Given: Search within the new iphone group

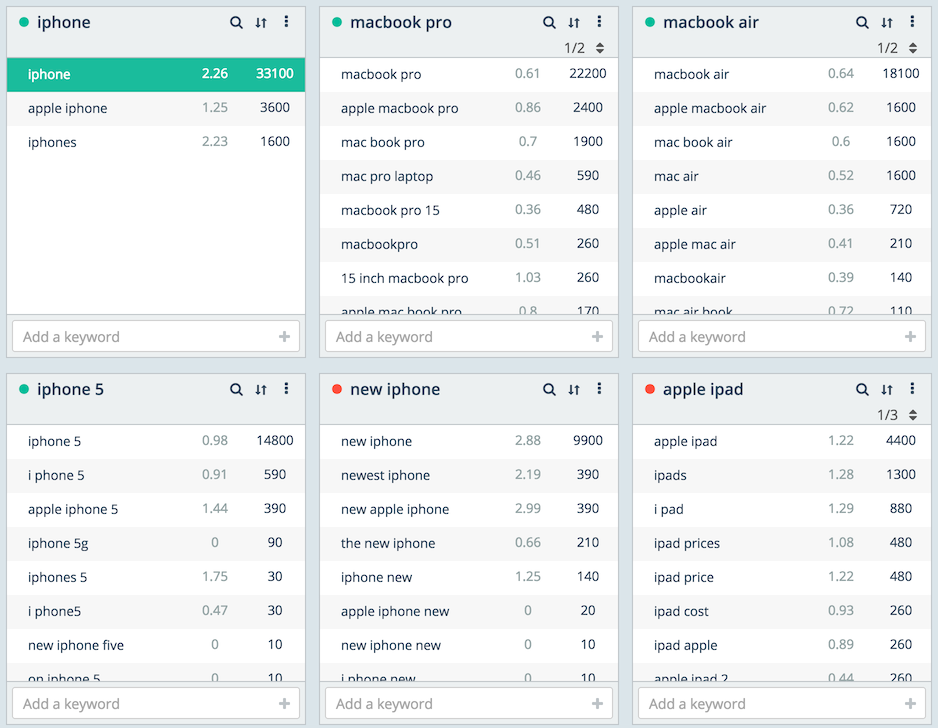Looking at the screenshot, I should (549, 389).
